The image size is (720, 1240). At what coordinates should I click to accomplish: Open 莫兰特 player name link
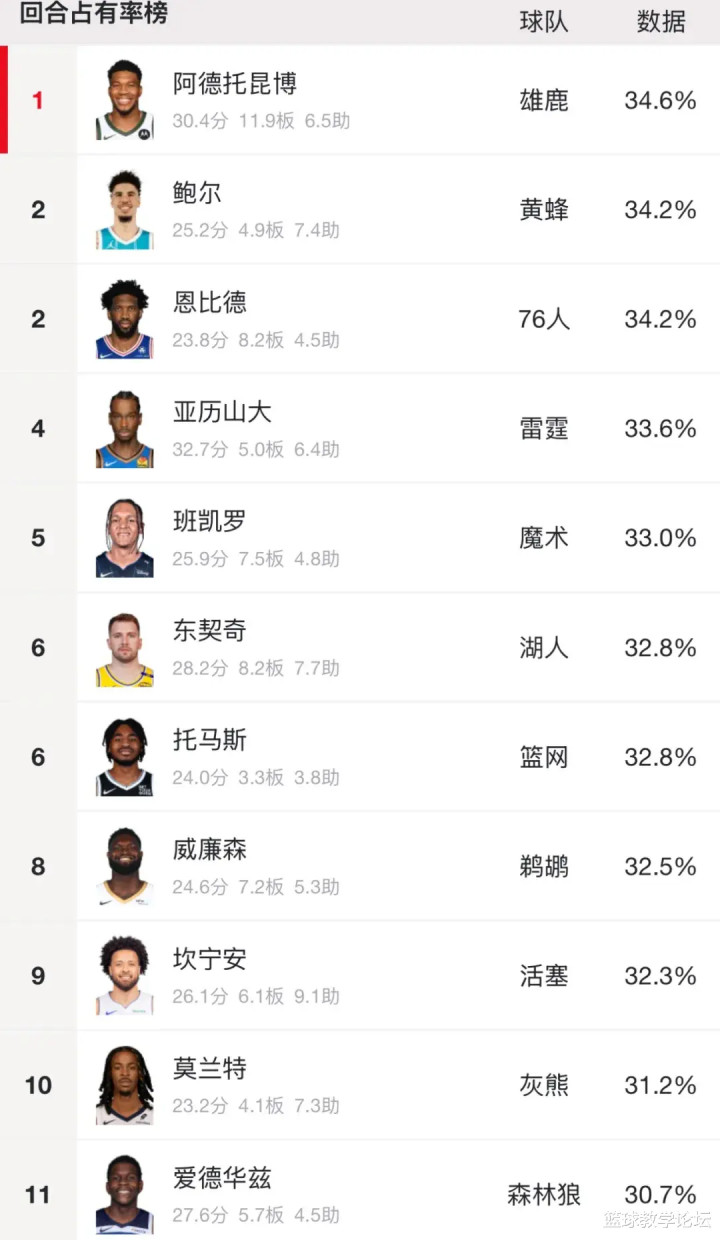coord(210,1068)
